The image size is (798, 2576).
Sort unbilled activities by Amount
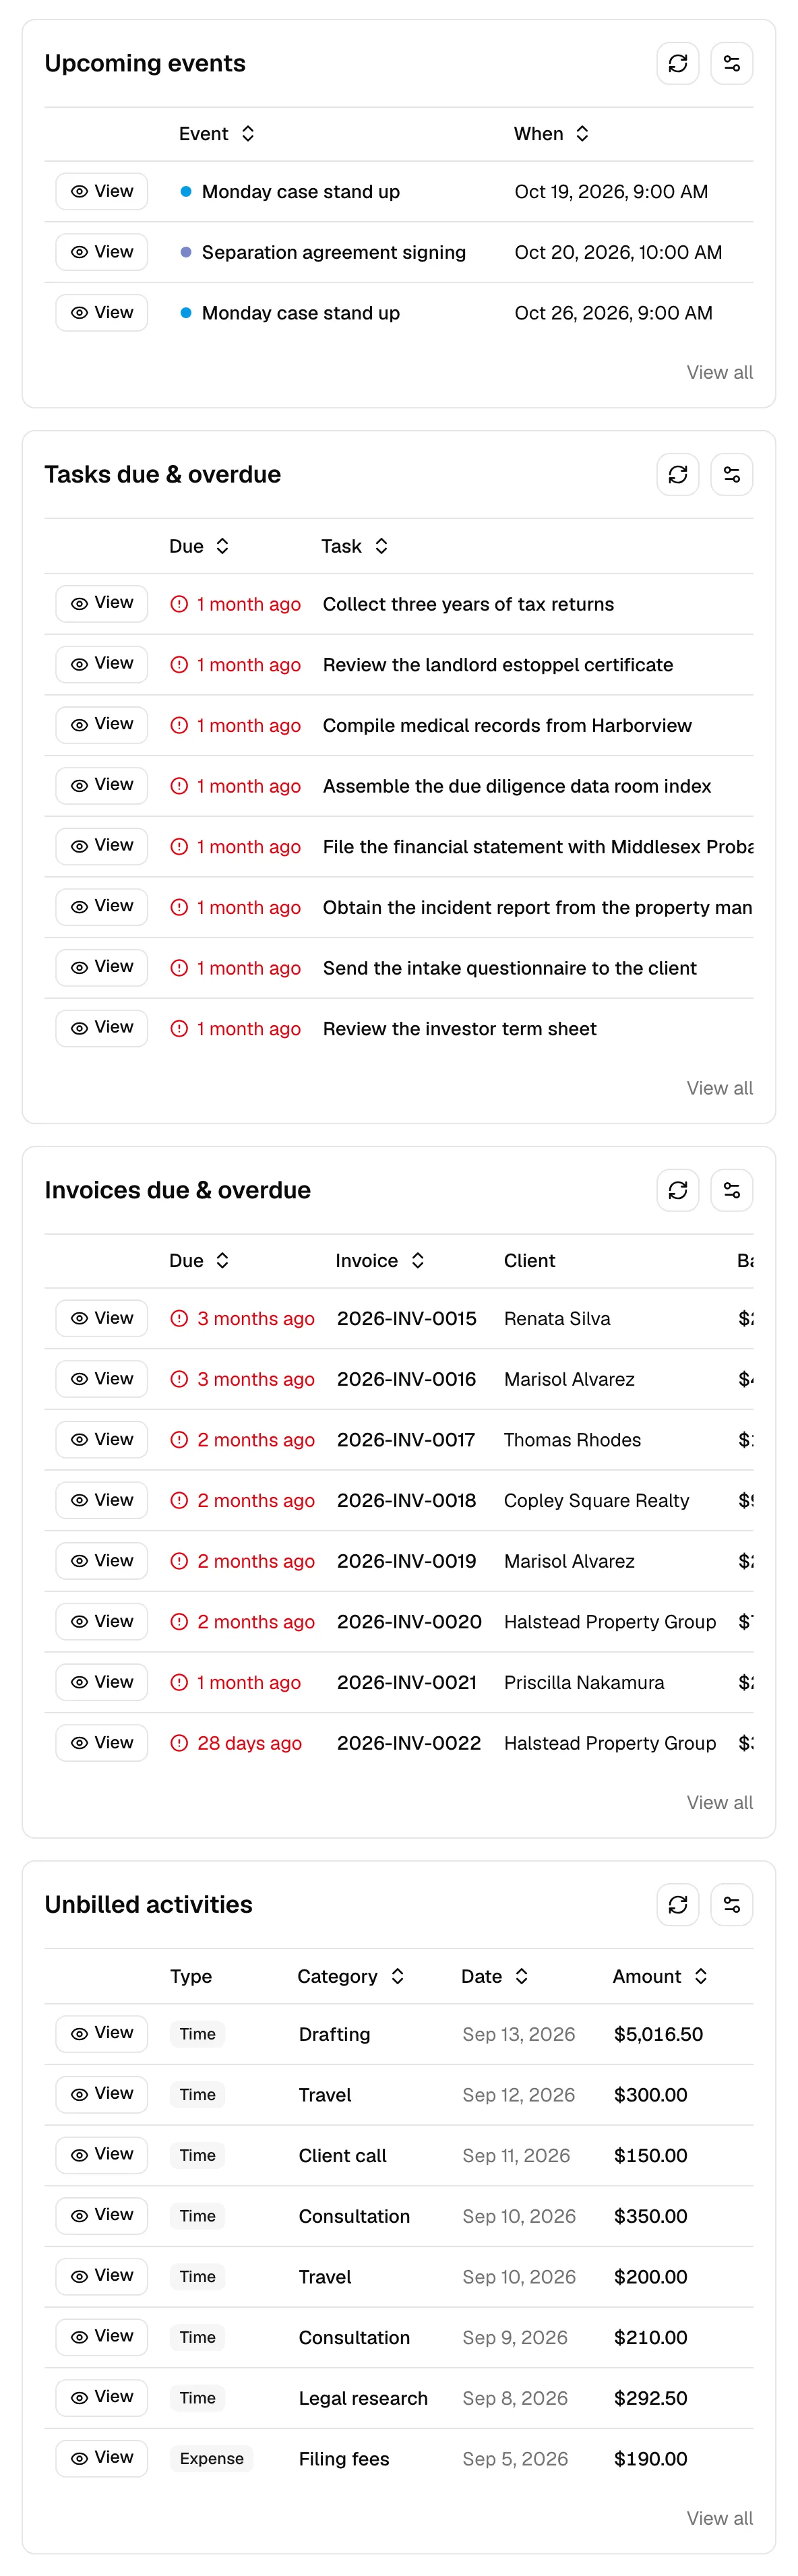pyautogui.click(x=660, y=1977)
